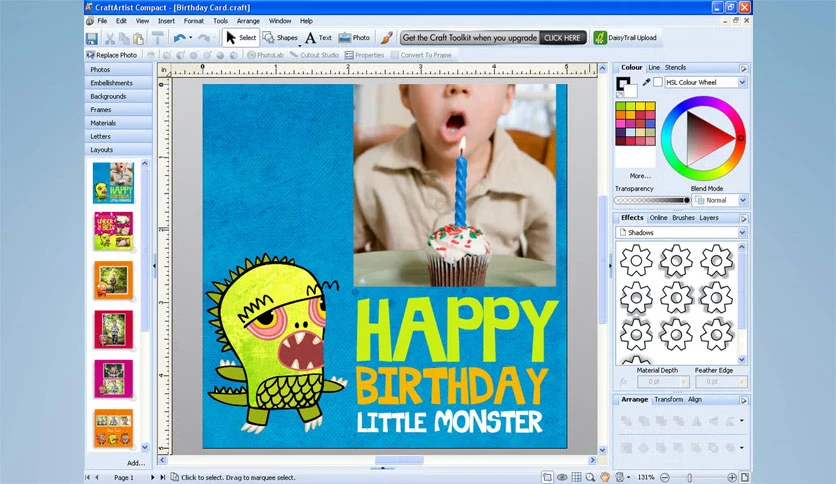Click the fit page icon next to zoom in
836x484 pixels.
coord(745,477)
